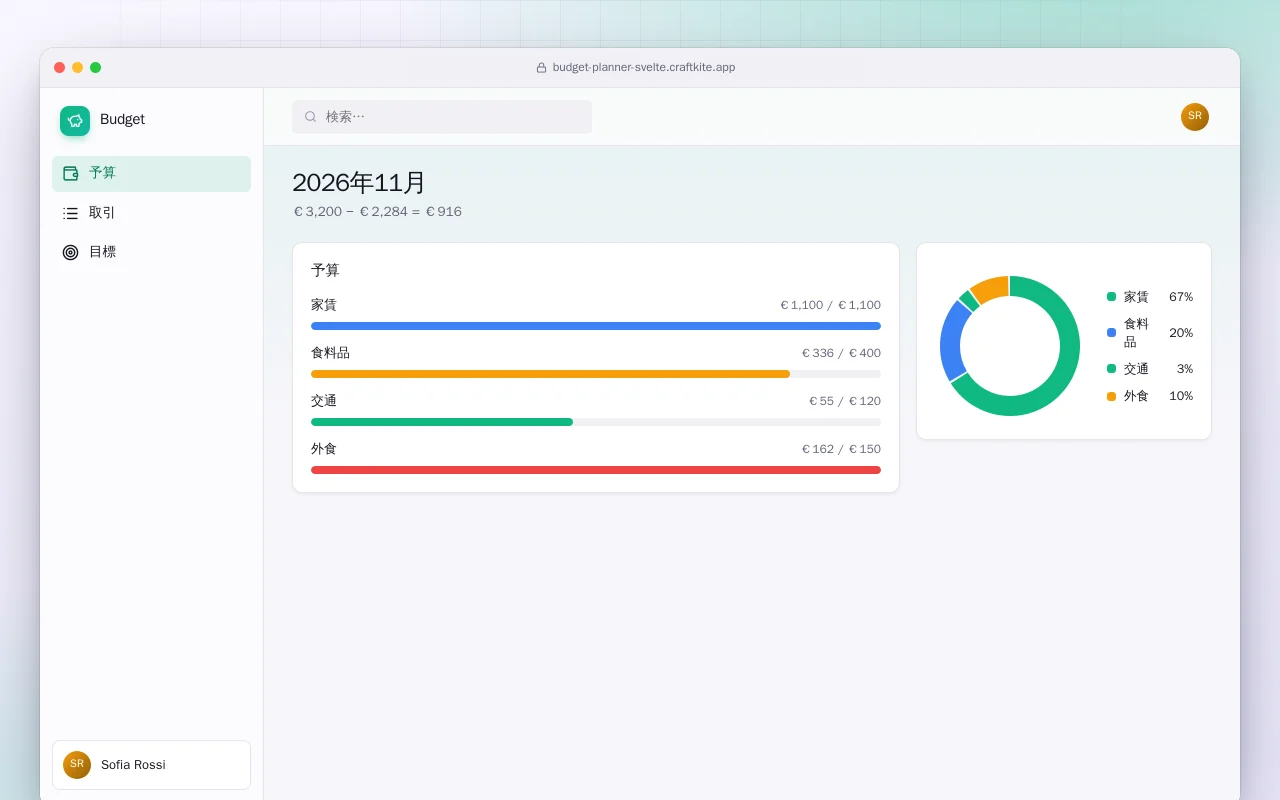Click the list icon beside 取引
The height and width of the screenshot is (800, 1280).
click(71, 213)
